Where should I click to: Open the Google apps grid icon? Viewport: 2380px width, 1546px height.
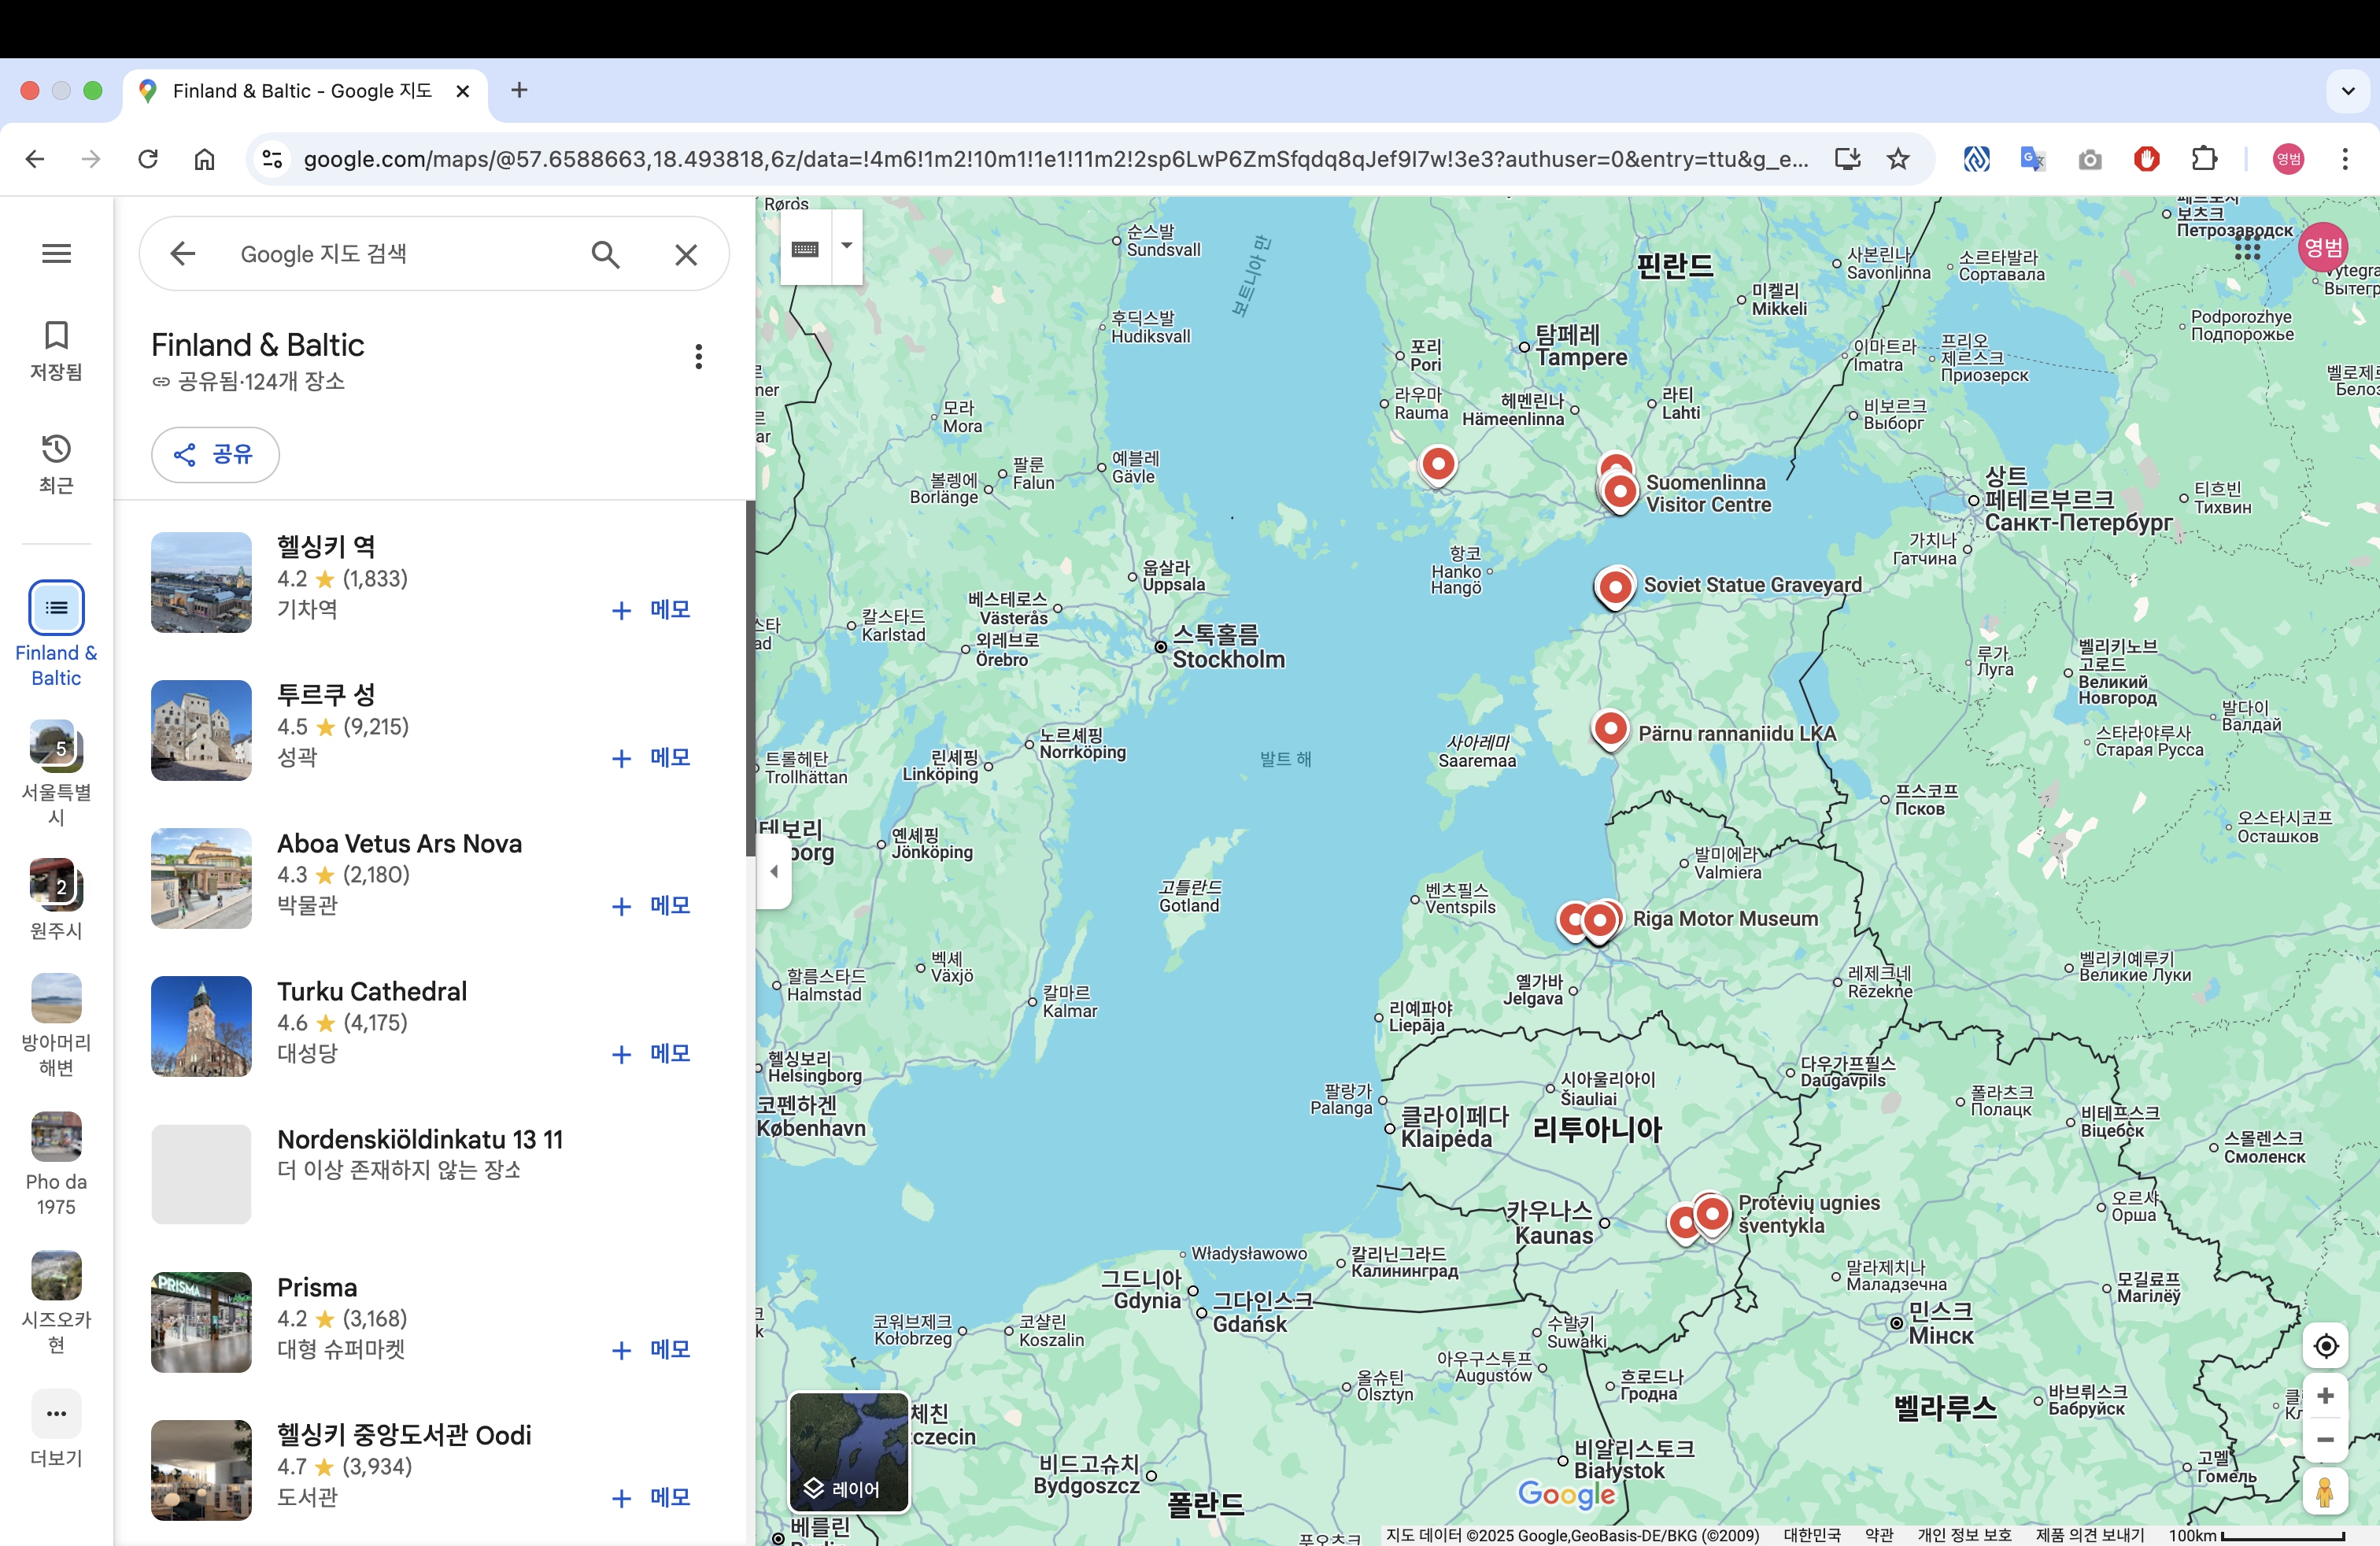click(2247, 247)
